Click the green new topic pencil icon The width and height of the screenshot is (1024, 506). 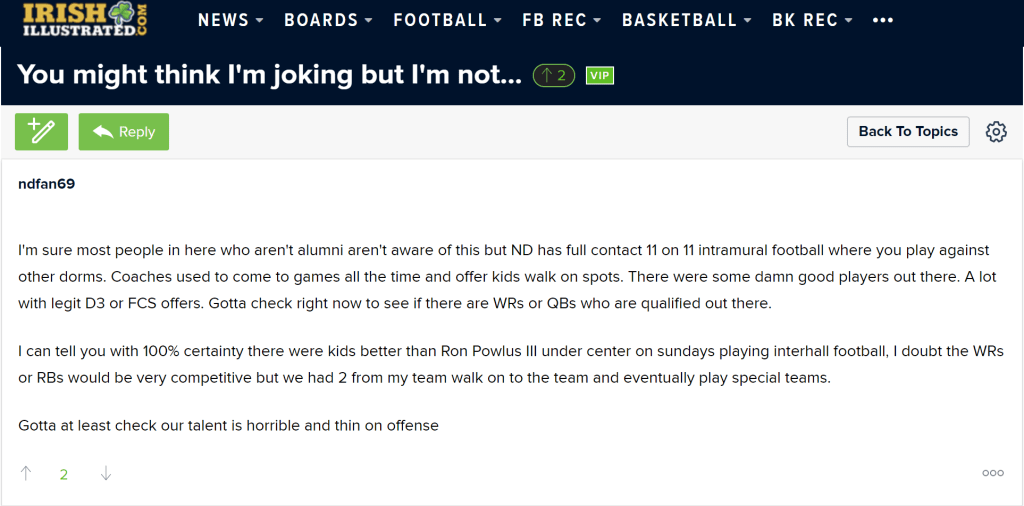(x=41, y=132)
